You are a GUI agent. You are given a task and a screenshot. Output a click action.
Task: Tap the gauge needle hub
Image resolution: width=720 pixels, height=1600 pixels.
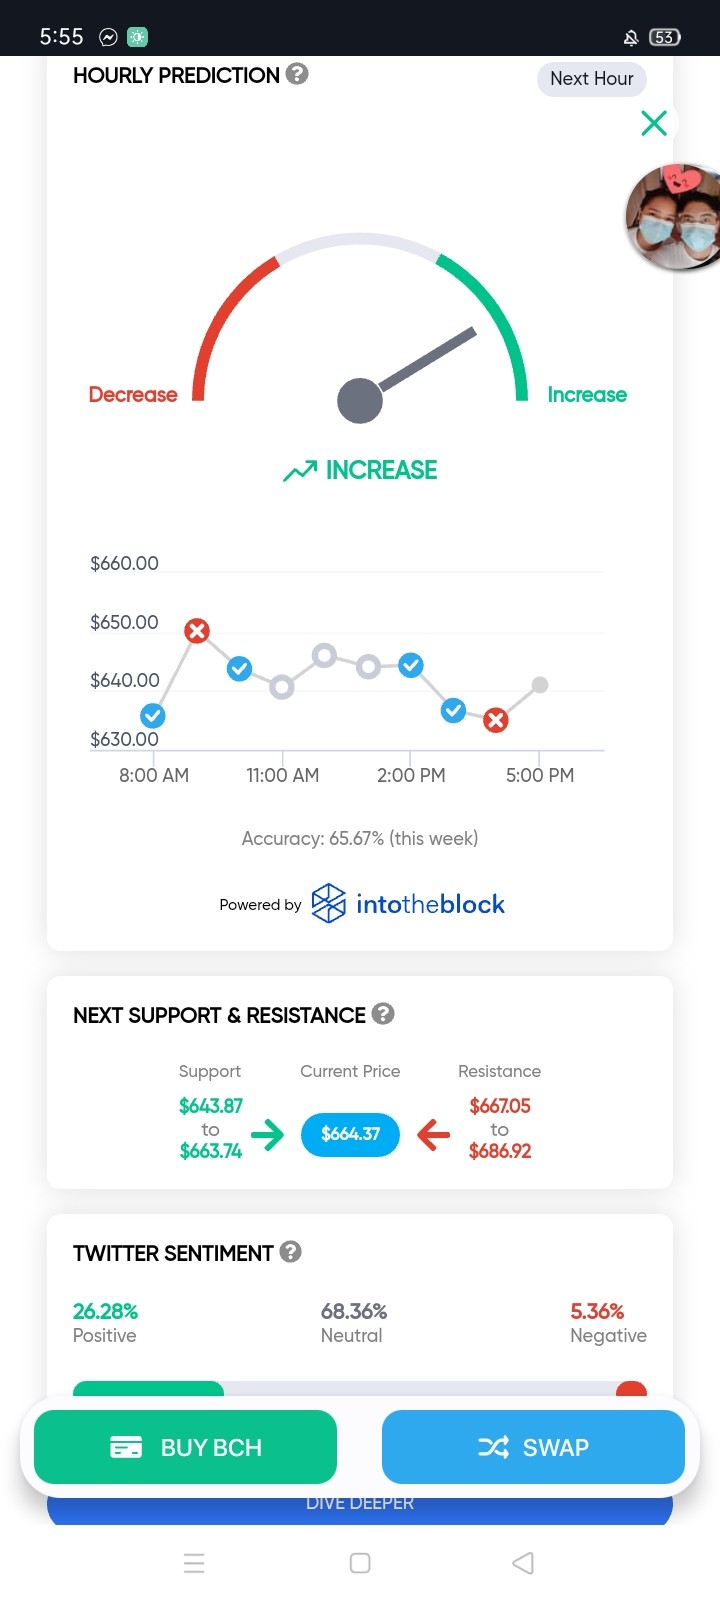[x=360, y=401]
